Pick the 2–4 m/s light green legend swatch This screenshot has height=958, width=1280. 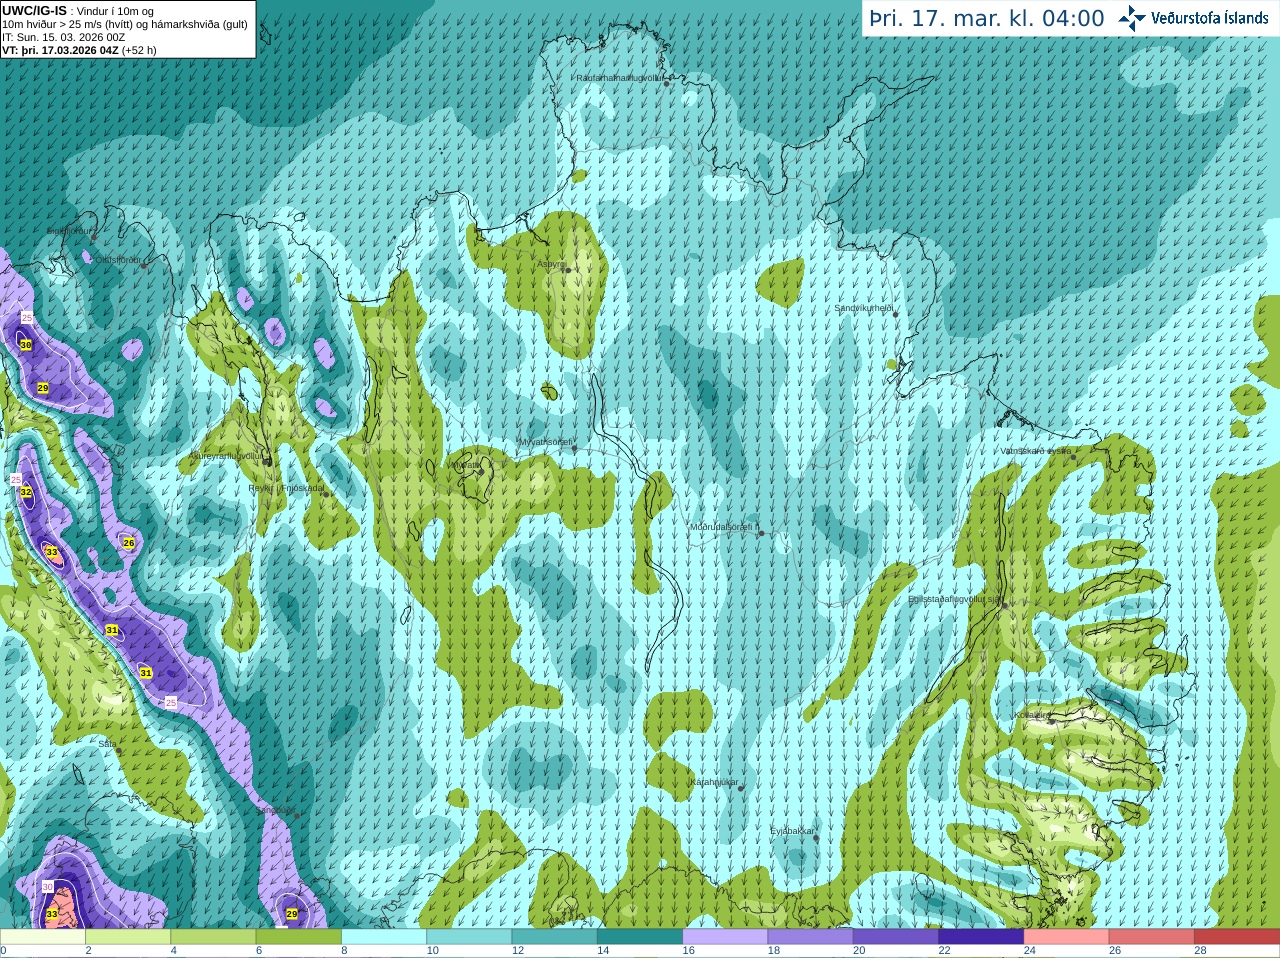click(128, 937)
